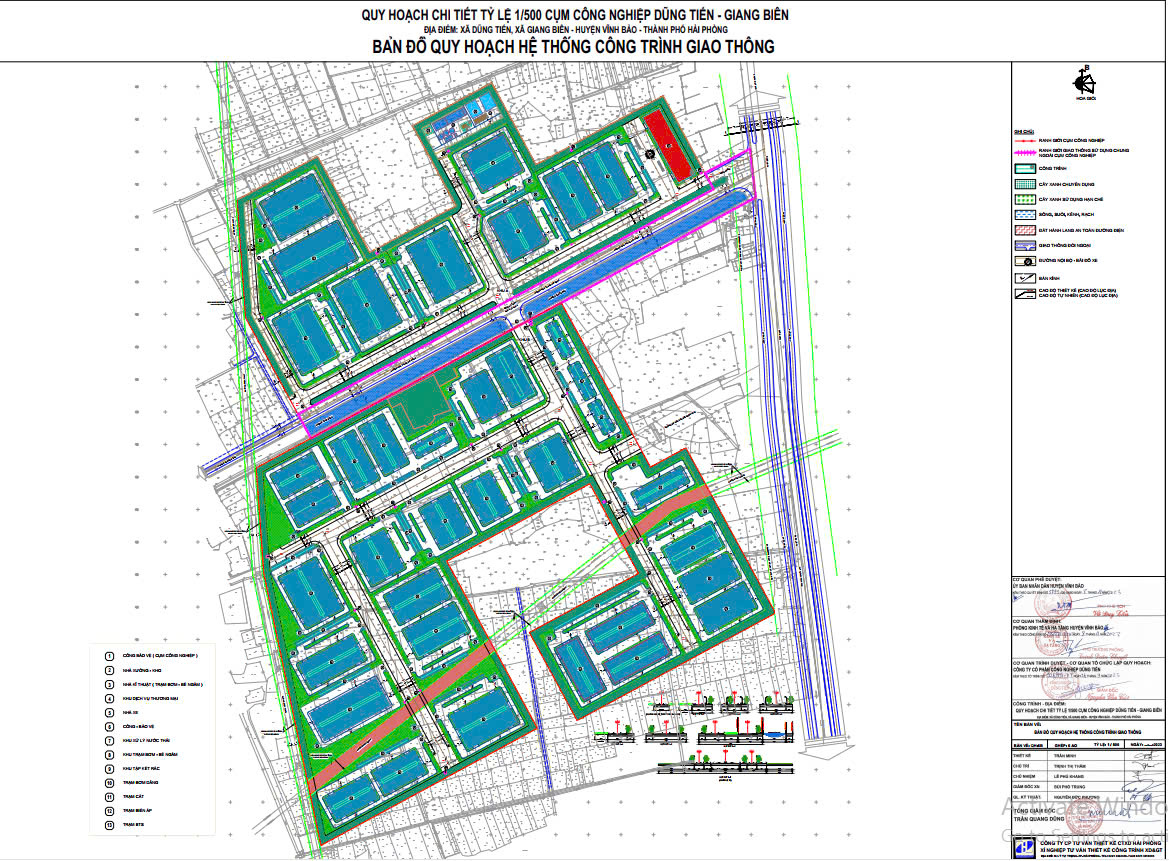
Task: Select the Công Trình legend symbol
Action: tap(1026, 169)
